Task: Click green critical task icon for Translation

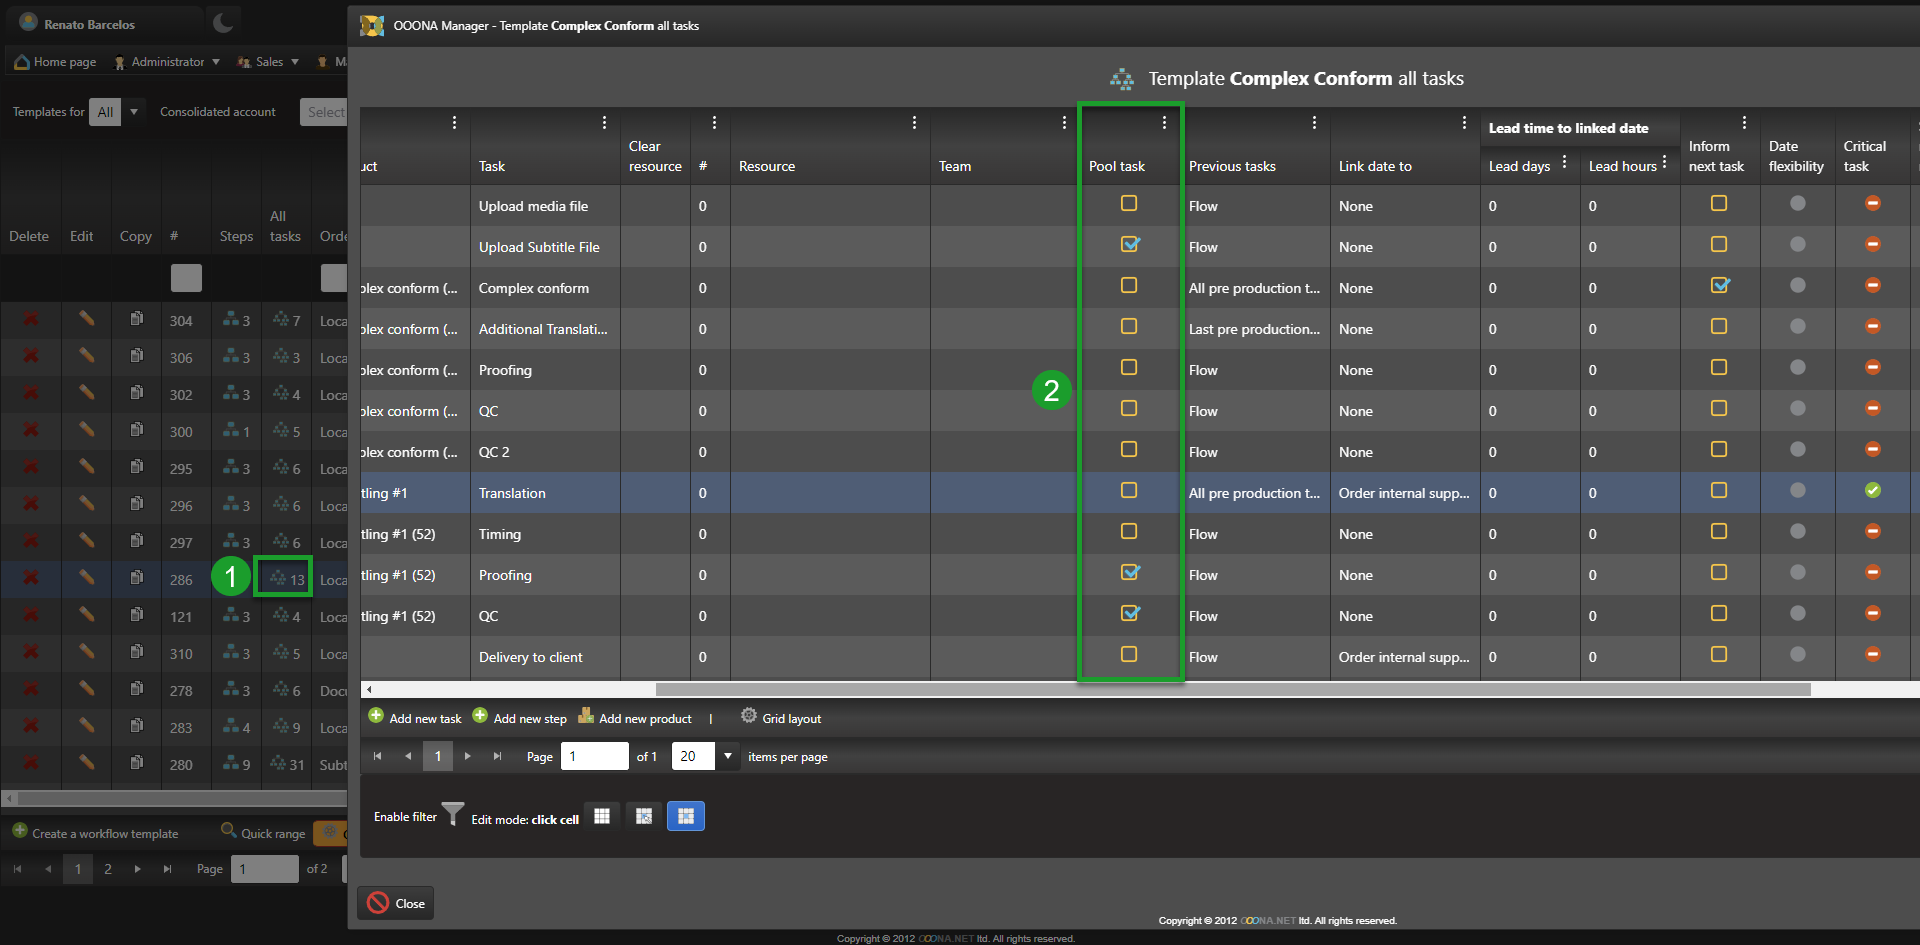Action: (1872, 491)
